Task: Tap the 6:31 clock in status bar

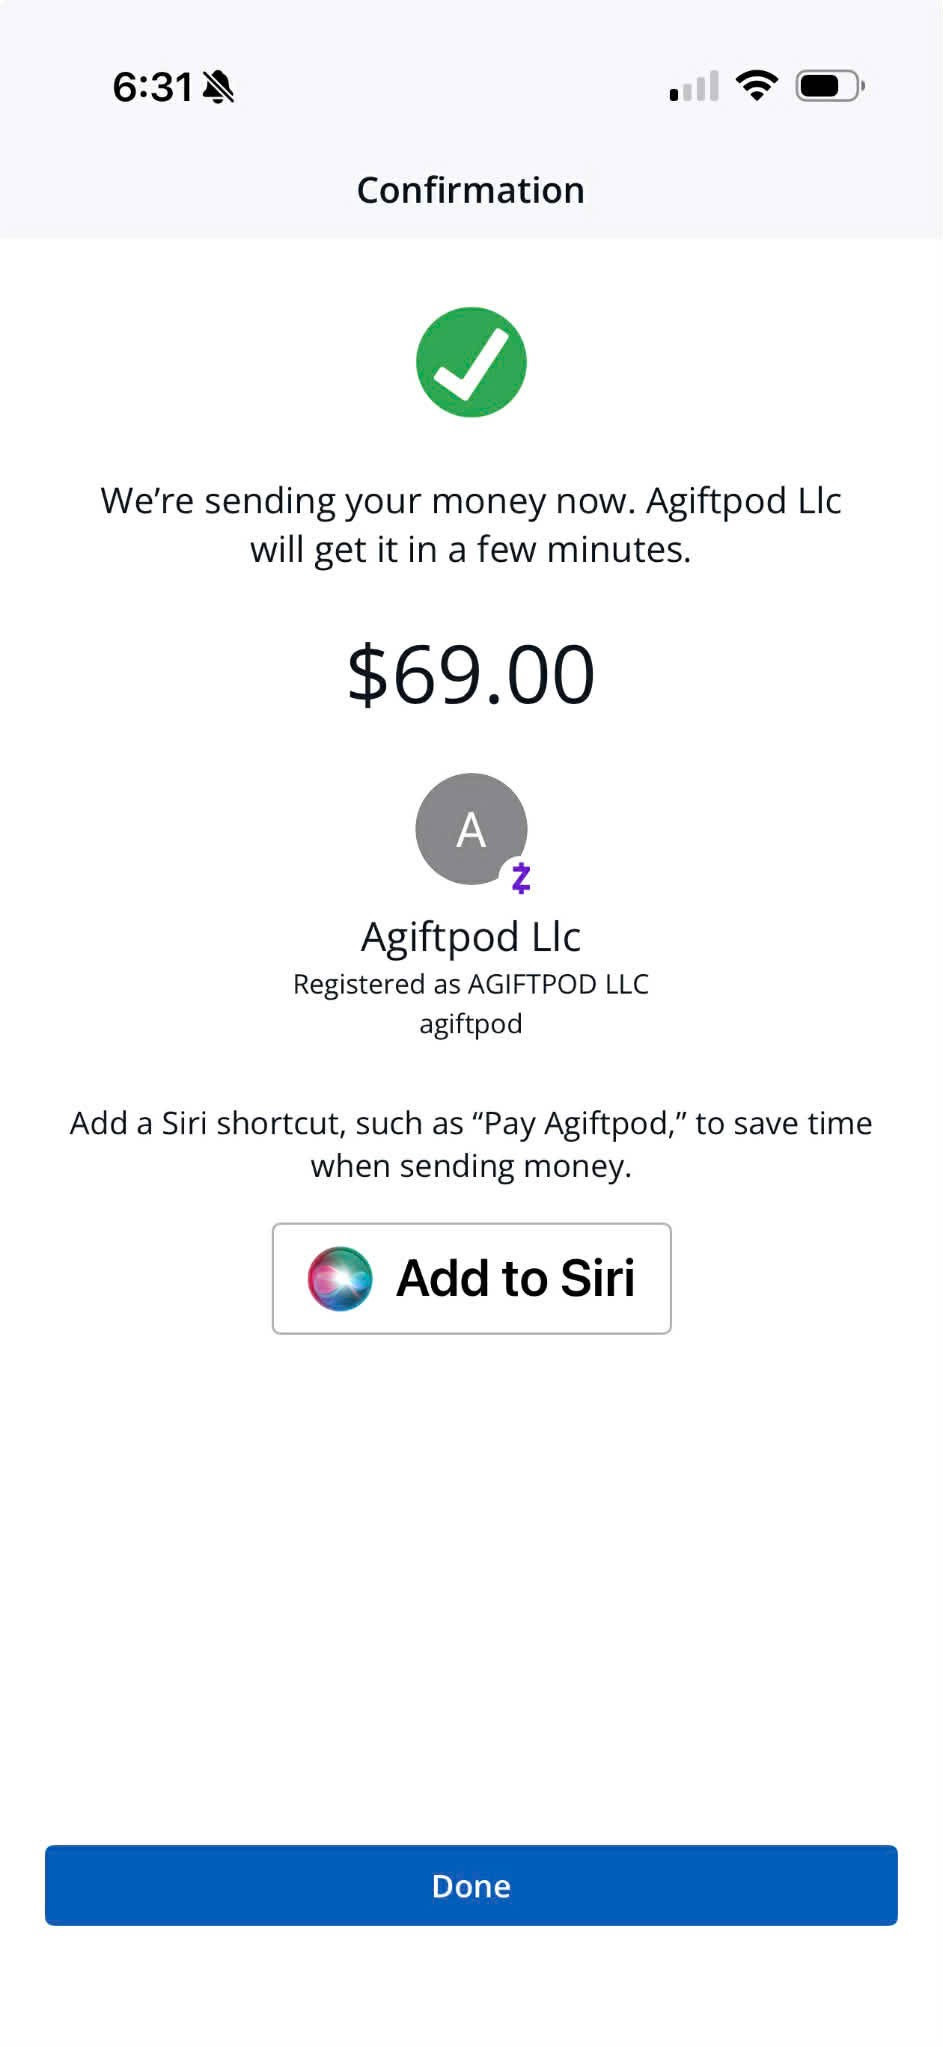Action: point(153,88)
